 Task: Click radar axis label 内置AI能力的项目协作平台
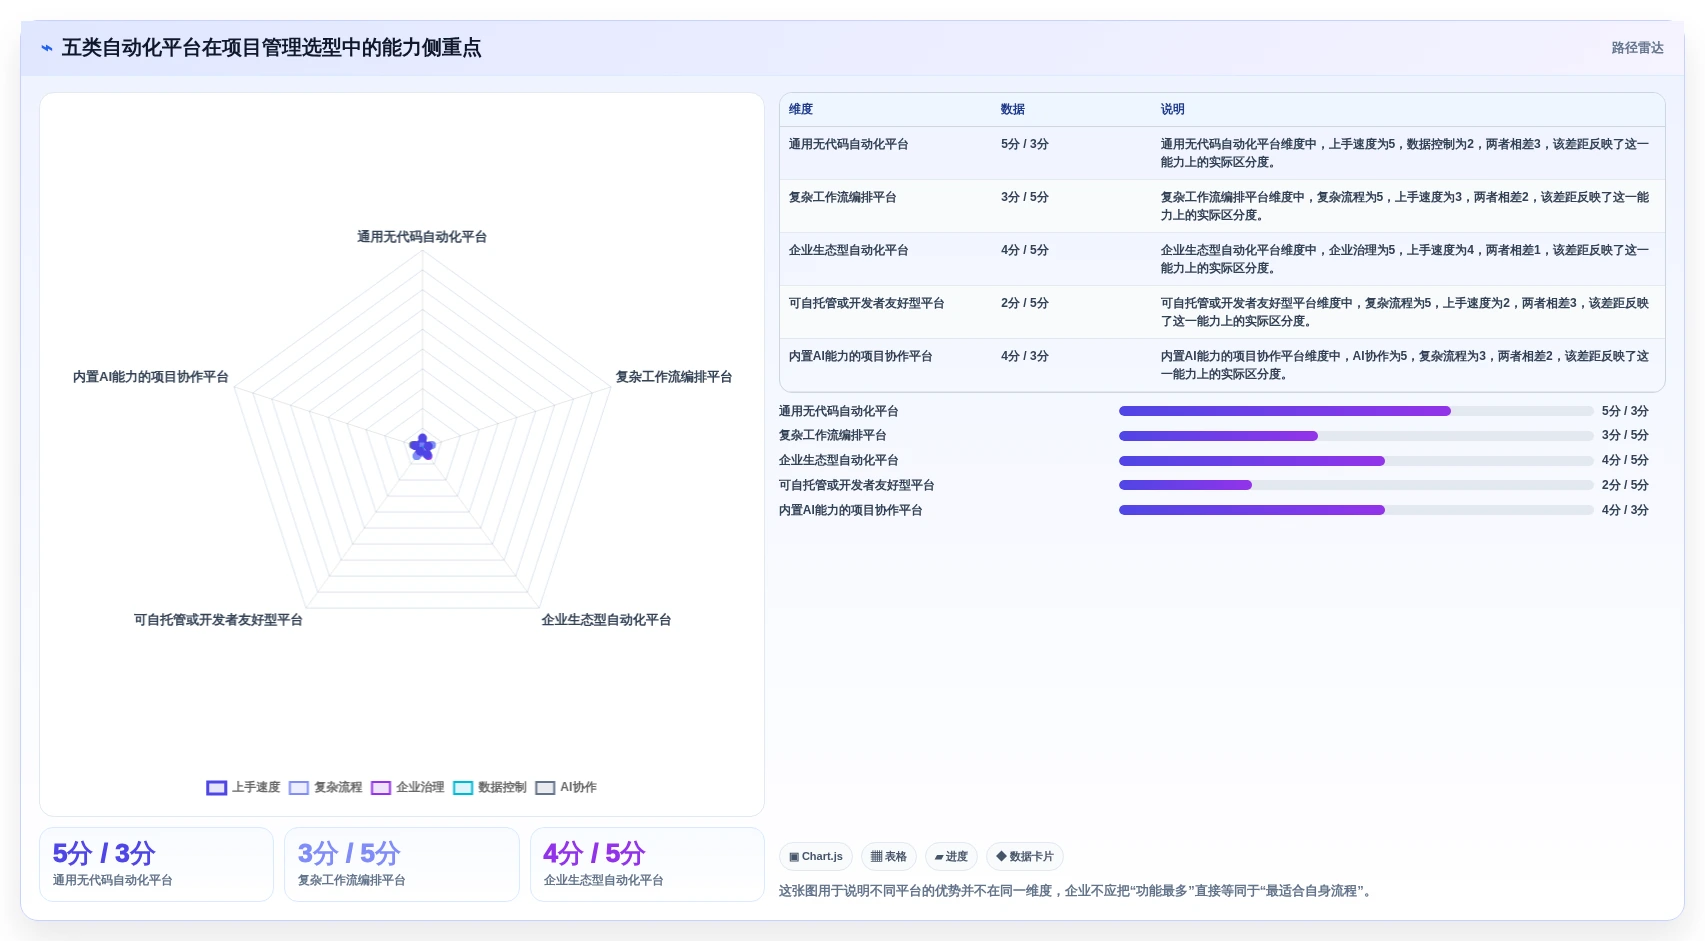(150, 377)
